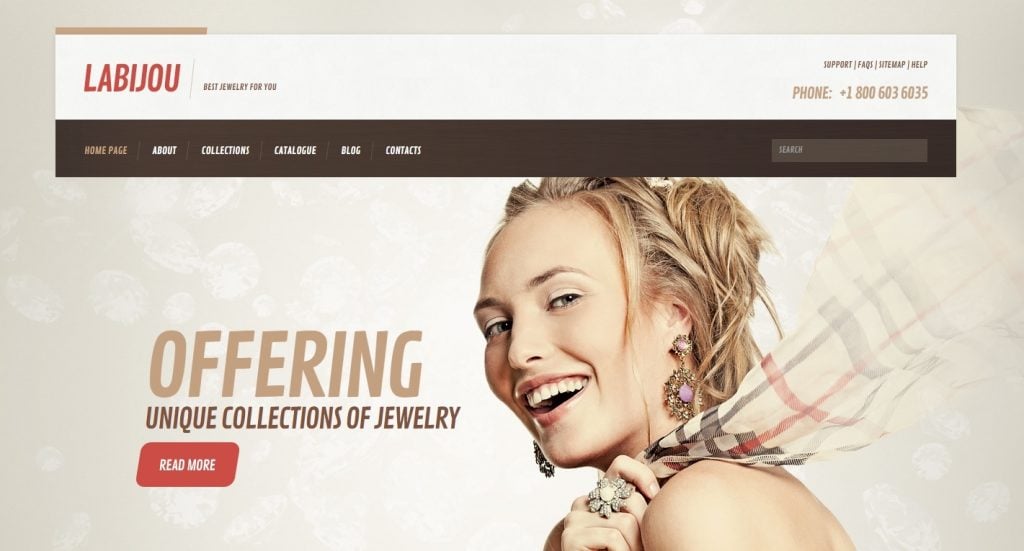The image size is (1024, 551).
Task: Click the Read More button
Action: pos(187,464)
